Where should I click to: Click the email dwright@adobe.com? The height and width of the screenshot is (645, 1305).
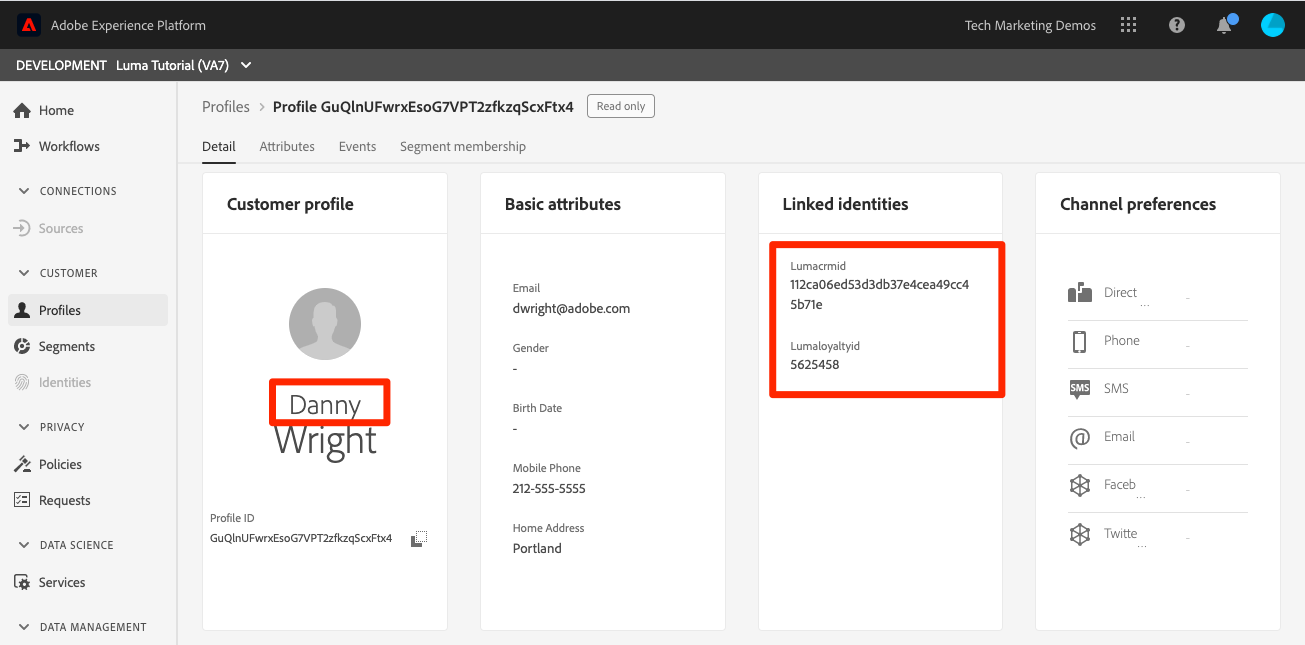click(x=571, y=308)
